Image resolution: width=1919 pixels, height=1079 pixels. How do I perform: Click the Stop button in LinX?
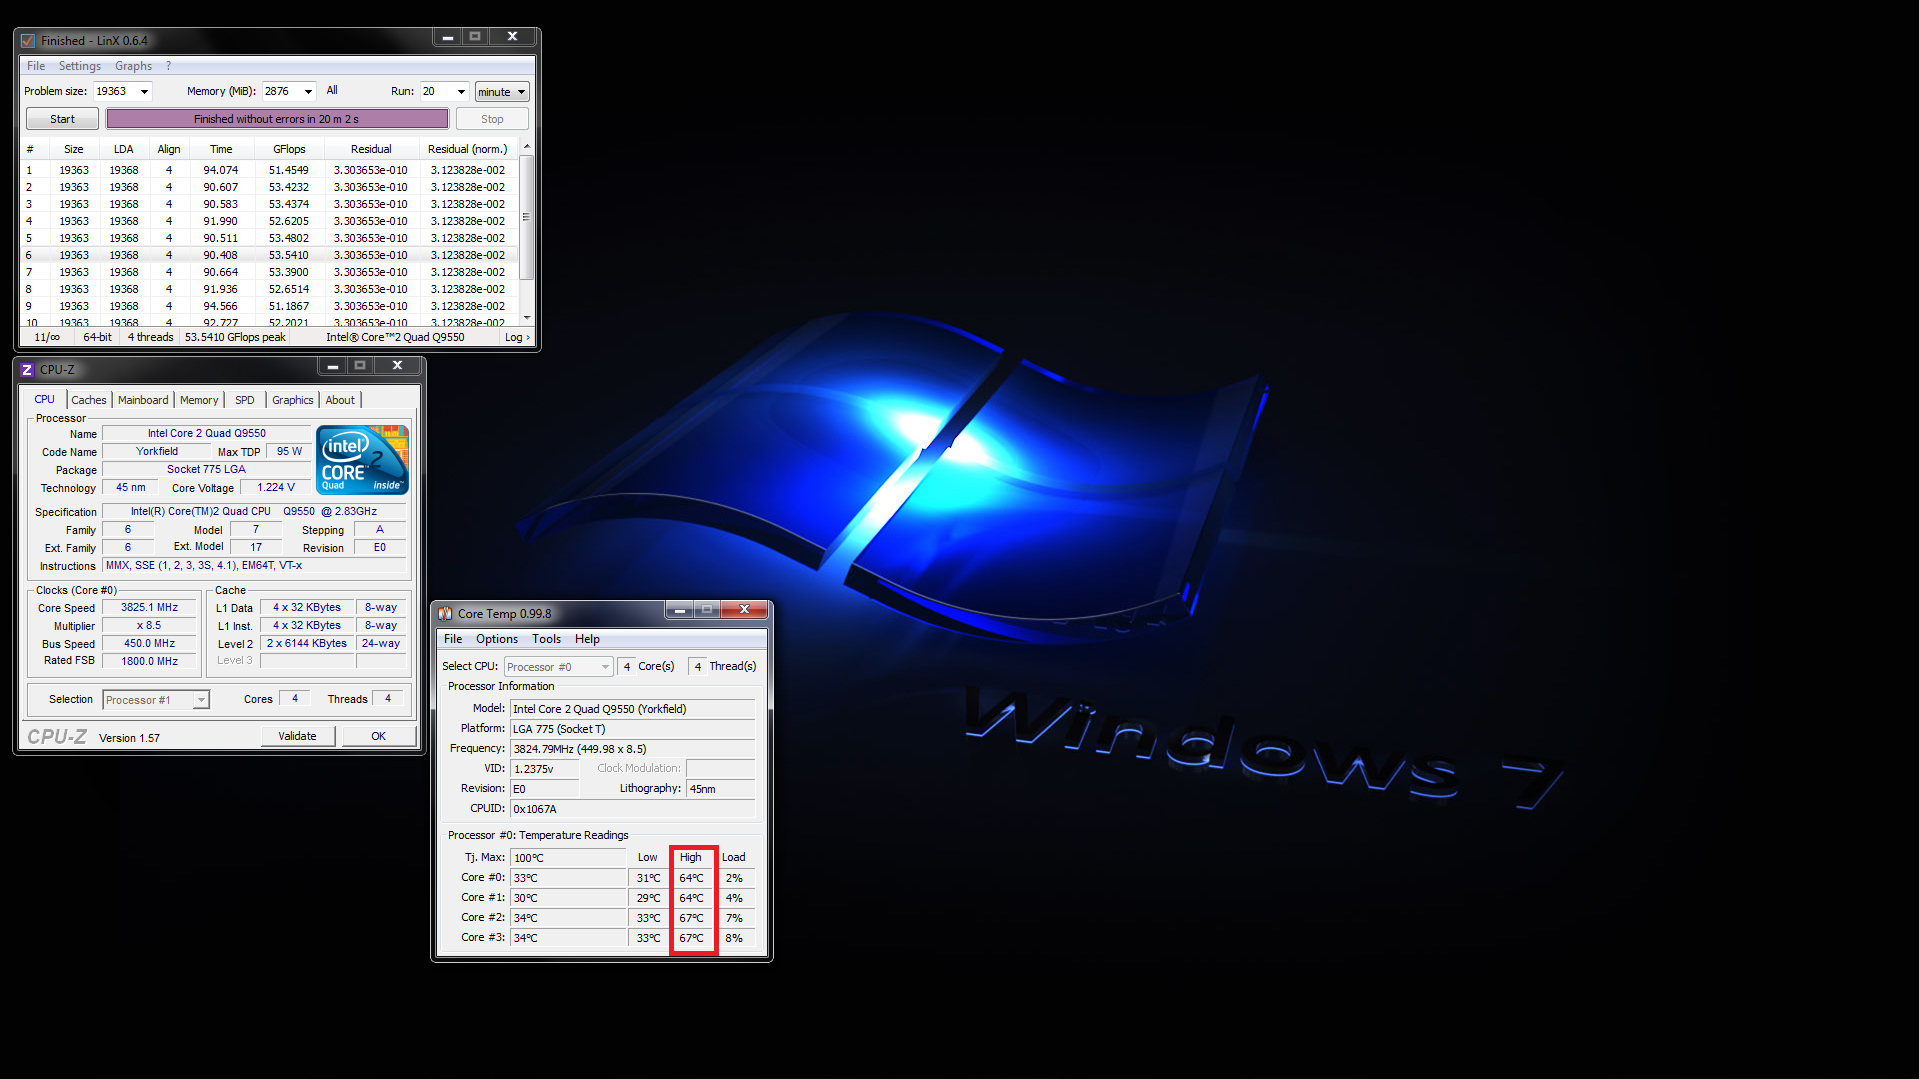click(x=492, y=119)
